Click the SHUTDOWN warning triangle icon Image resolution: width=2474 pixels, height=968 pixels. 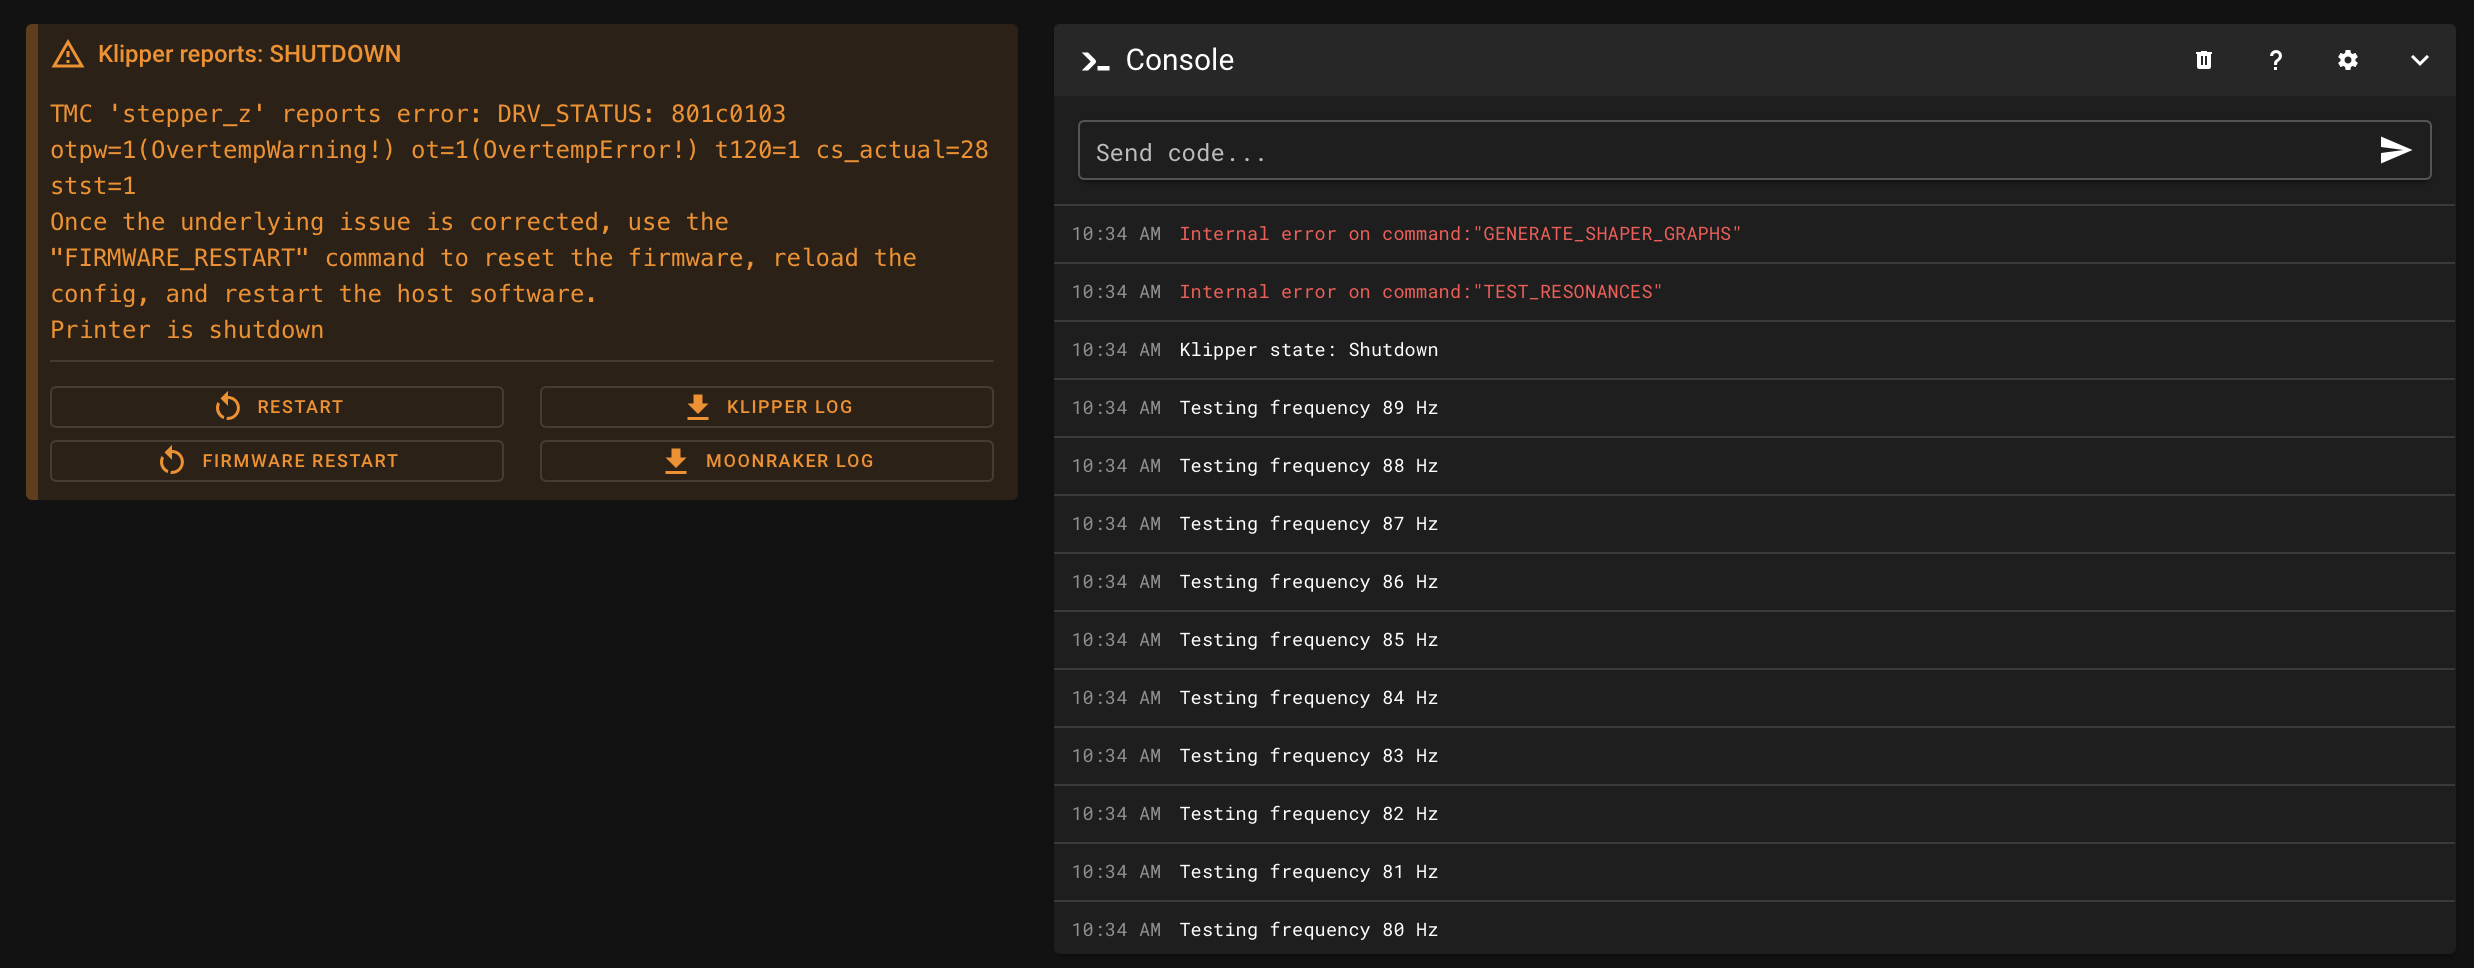[x=68, y=54]
